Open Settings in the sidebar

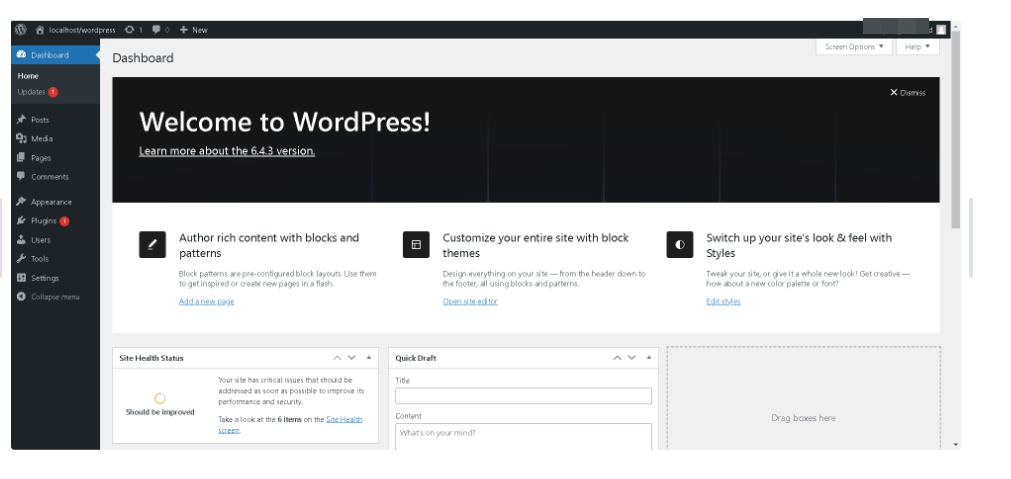[x=44, y=278]
